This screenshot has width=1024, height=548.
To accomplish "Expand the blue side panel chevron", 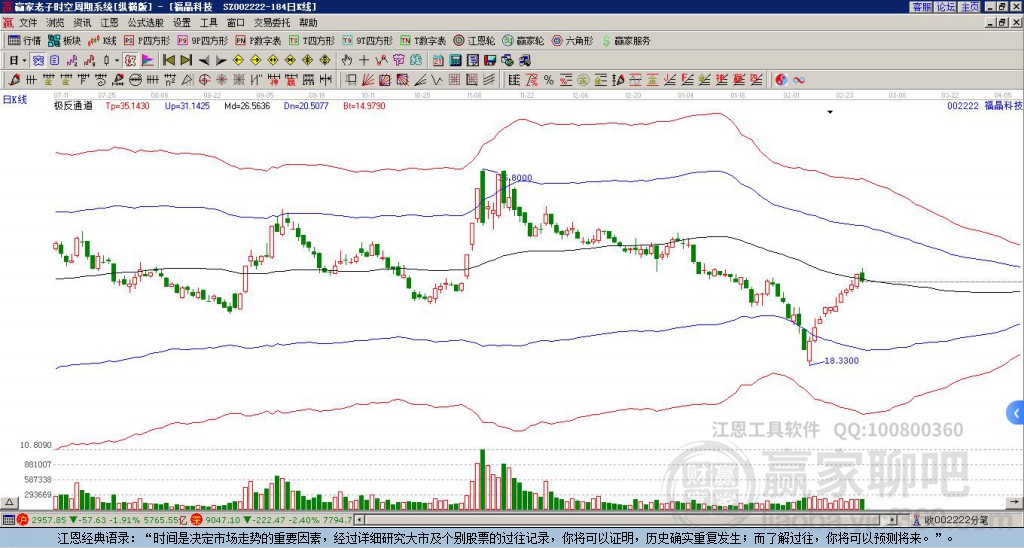I will pyautogui.click(x=1016, y=413).
